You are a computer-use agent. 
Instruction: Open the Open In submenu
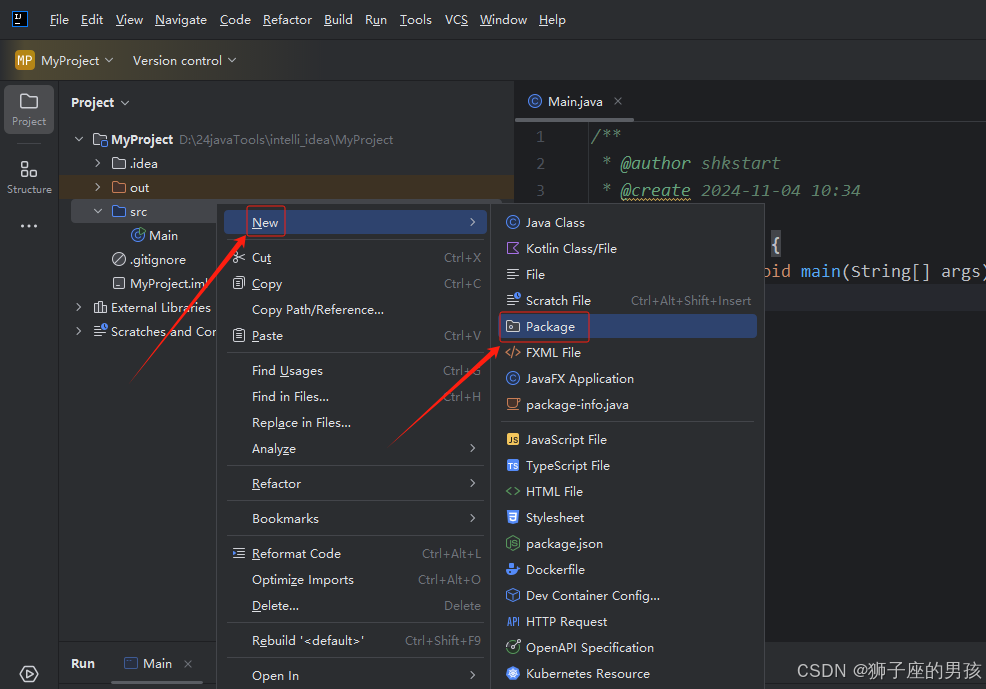coord(355,675)
